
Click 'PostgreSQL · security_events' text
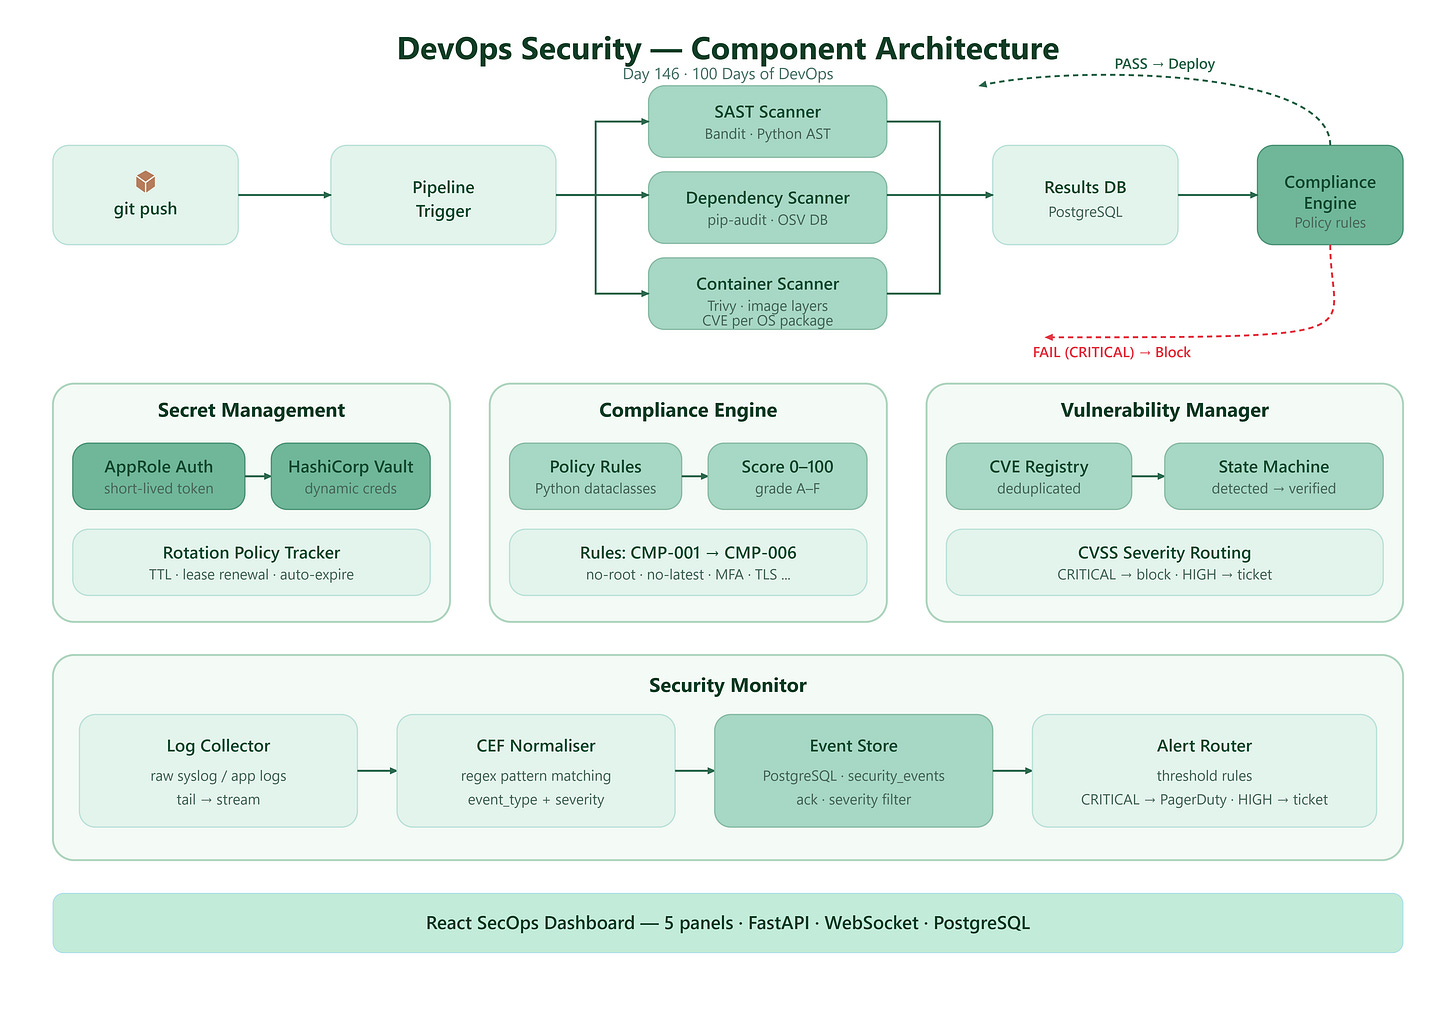tap(854, 776)
